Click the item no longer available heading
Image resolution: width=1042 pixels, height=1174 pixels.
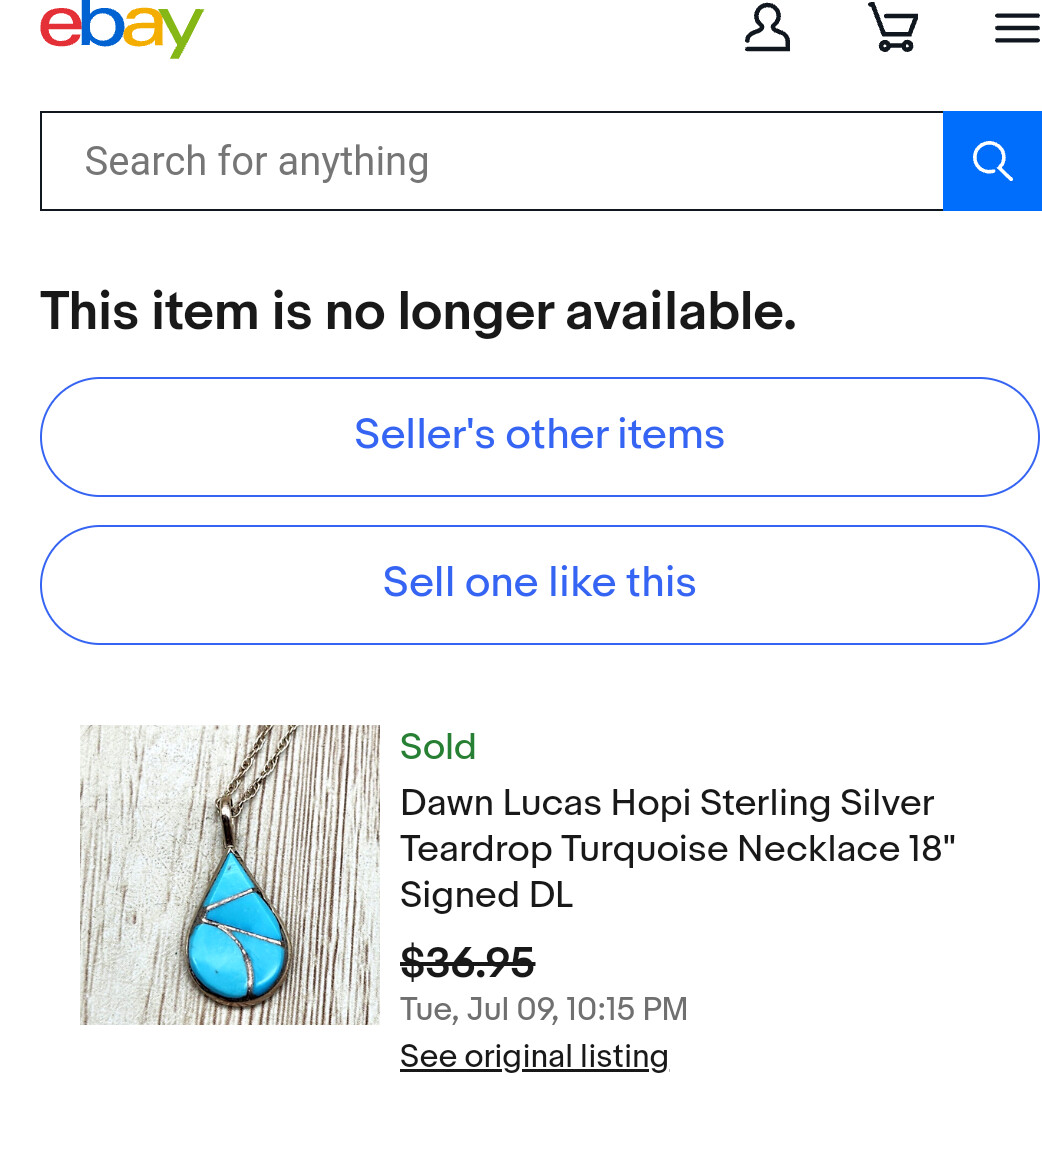tap(418, 311)
